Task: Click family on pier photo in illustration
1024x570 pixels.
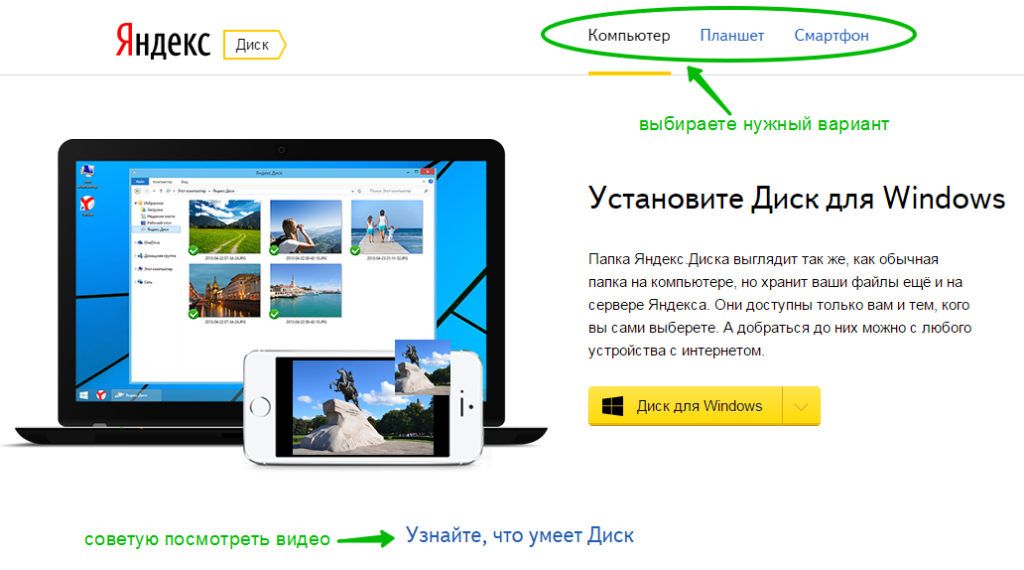Action: click(387, 227)
